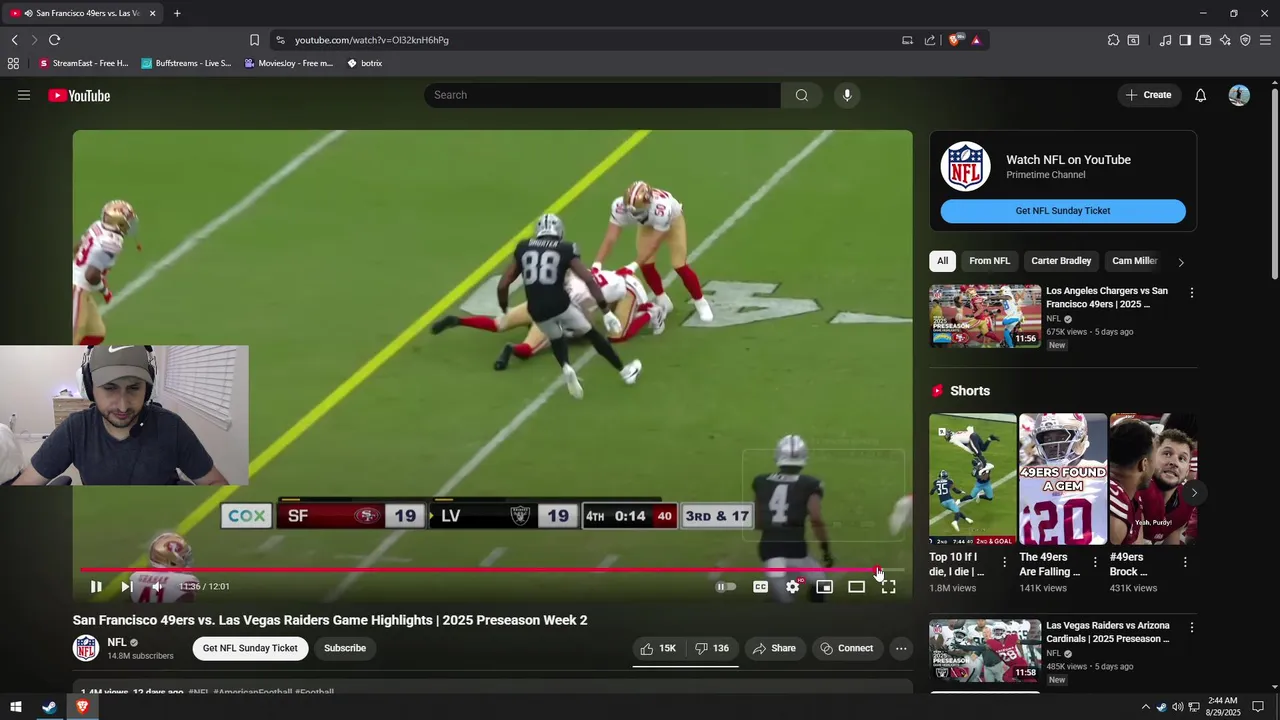This screenshot has width=1280, height=720.
Task: Open Raiders vs Arizona Cardinals video title
Action: 1108,632
